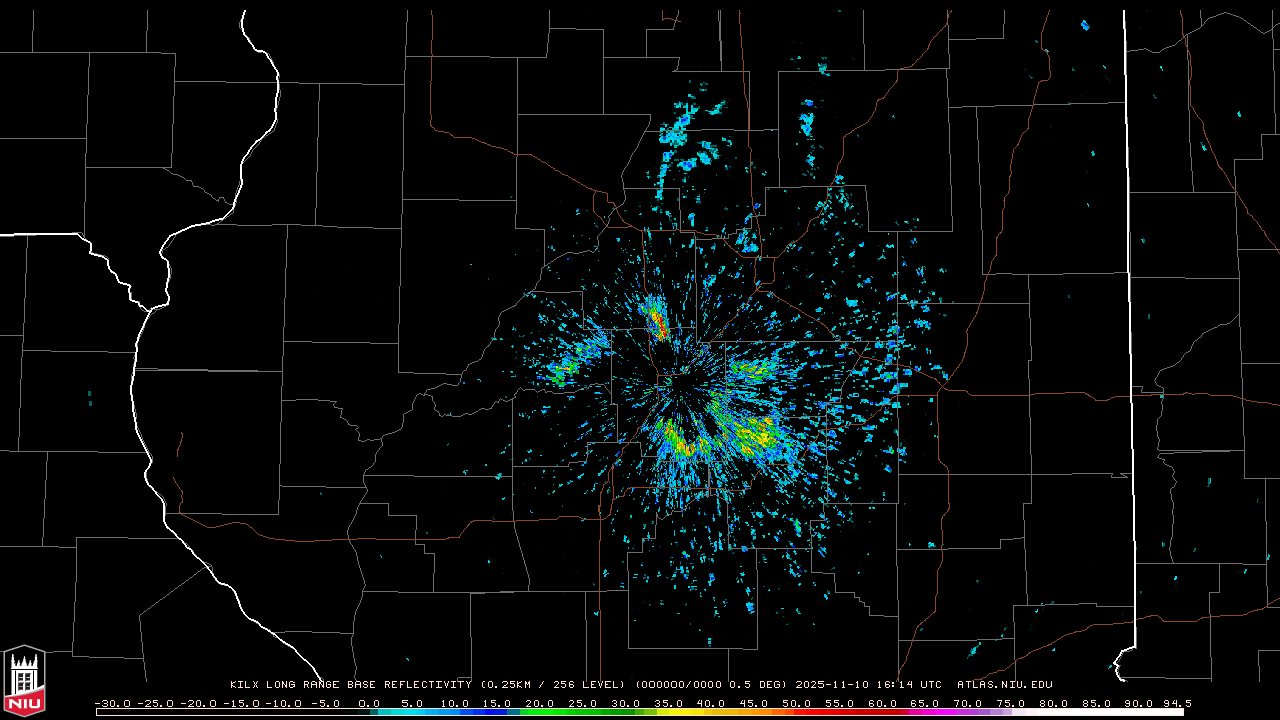Click the 35.0 scale label
The height and width of the screenshot is (720, 1280).
[x=668, y=703]
